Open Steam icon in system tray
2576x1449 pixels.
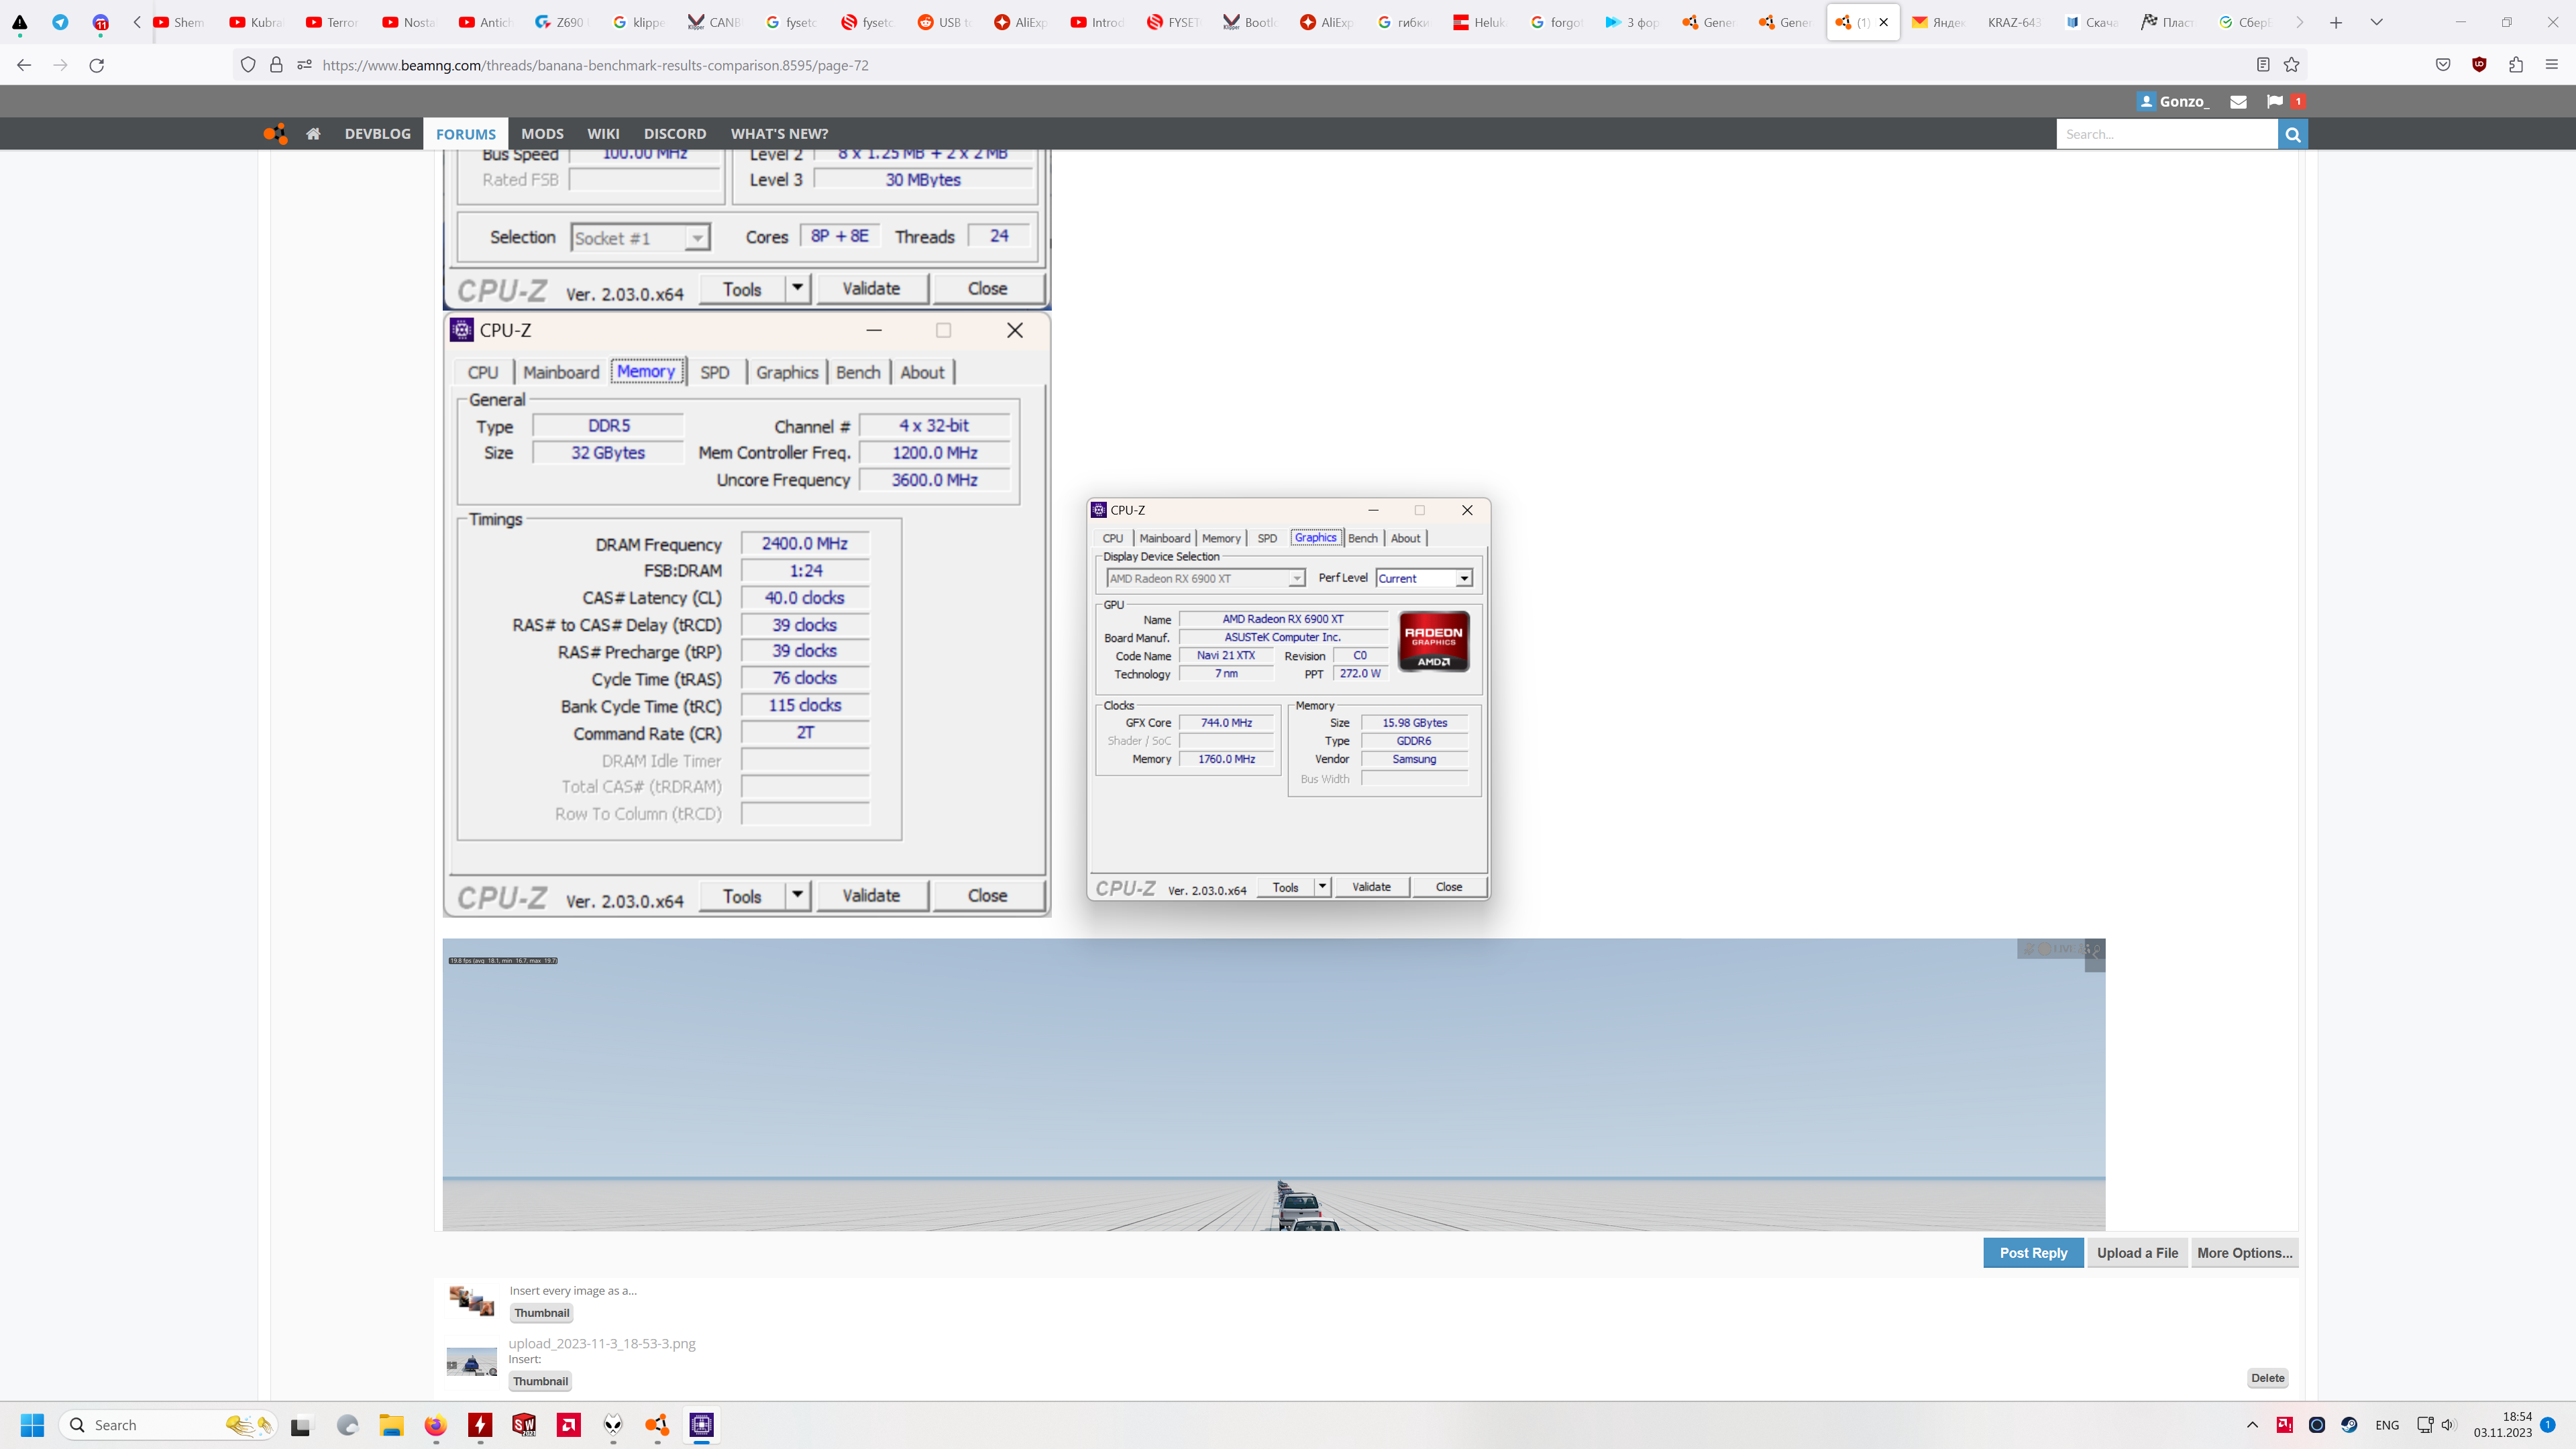(2349, 1425)
